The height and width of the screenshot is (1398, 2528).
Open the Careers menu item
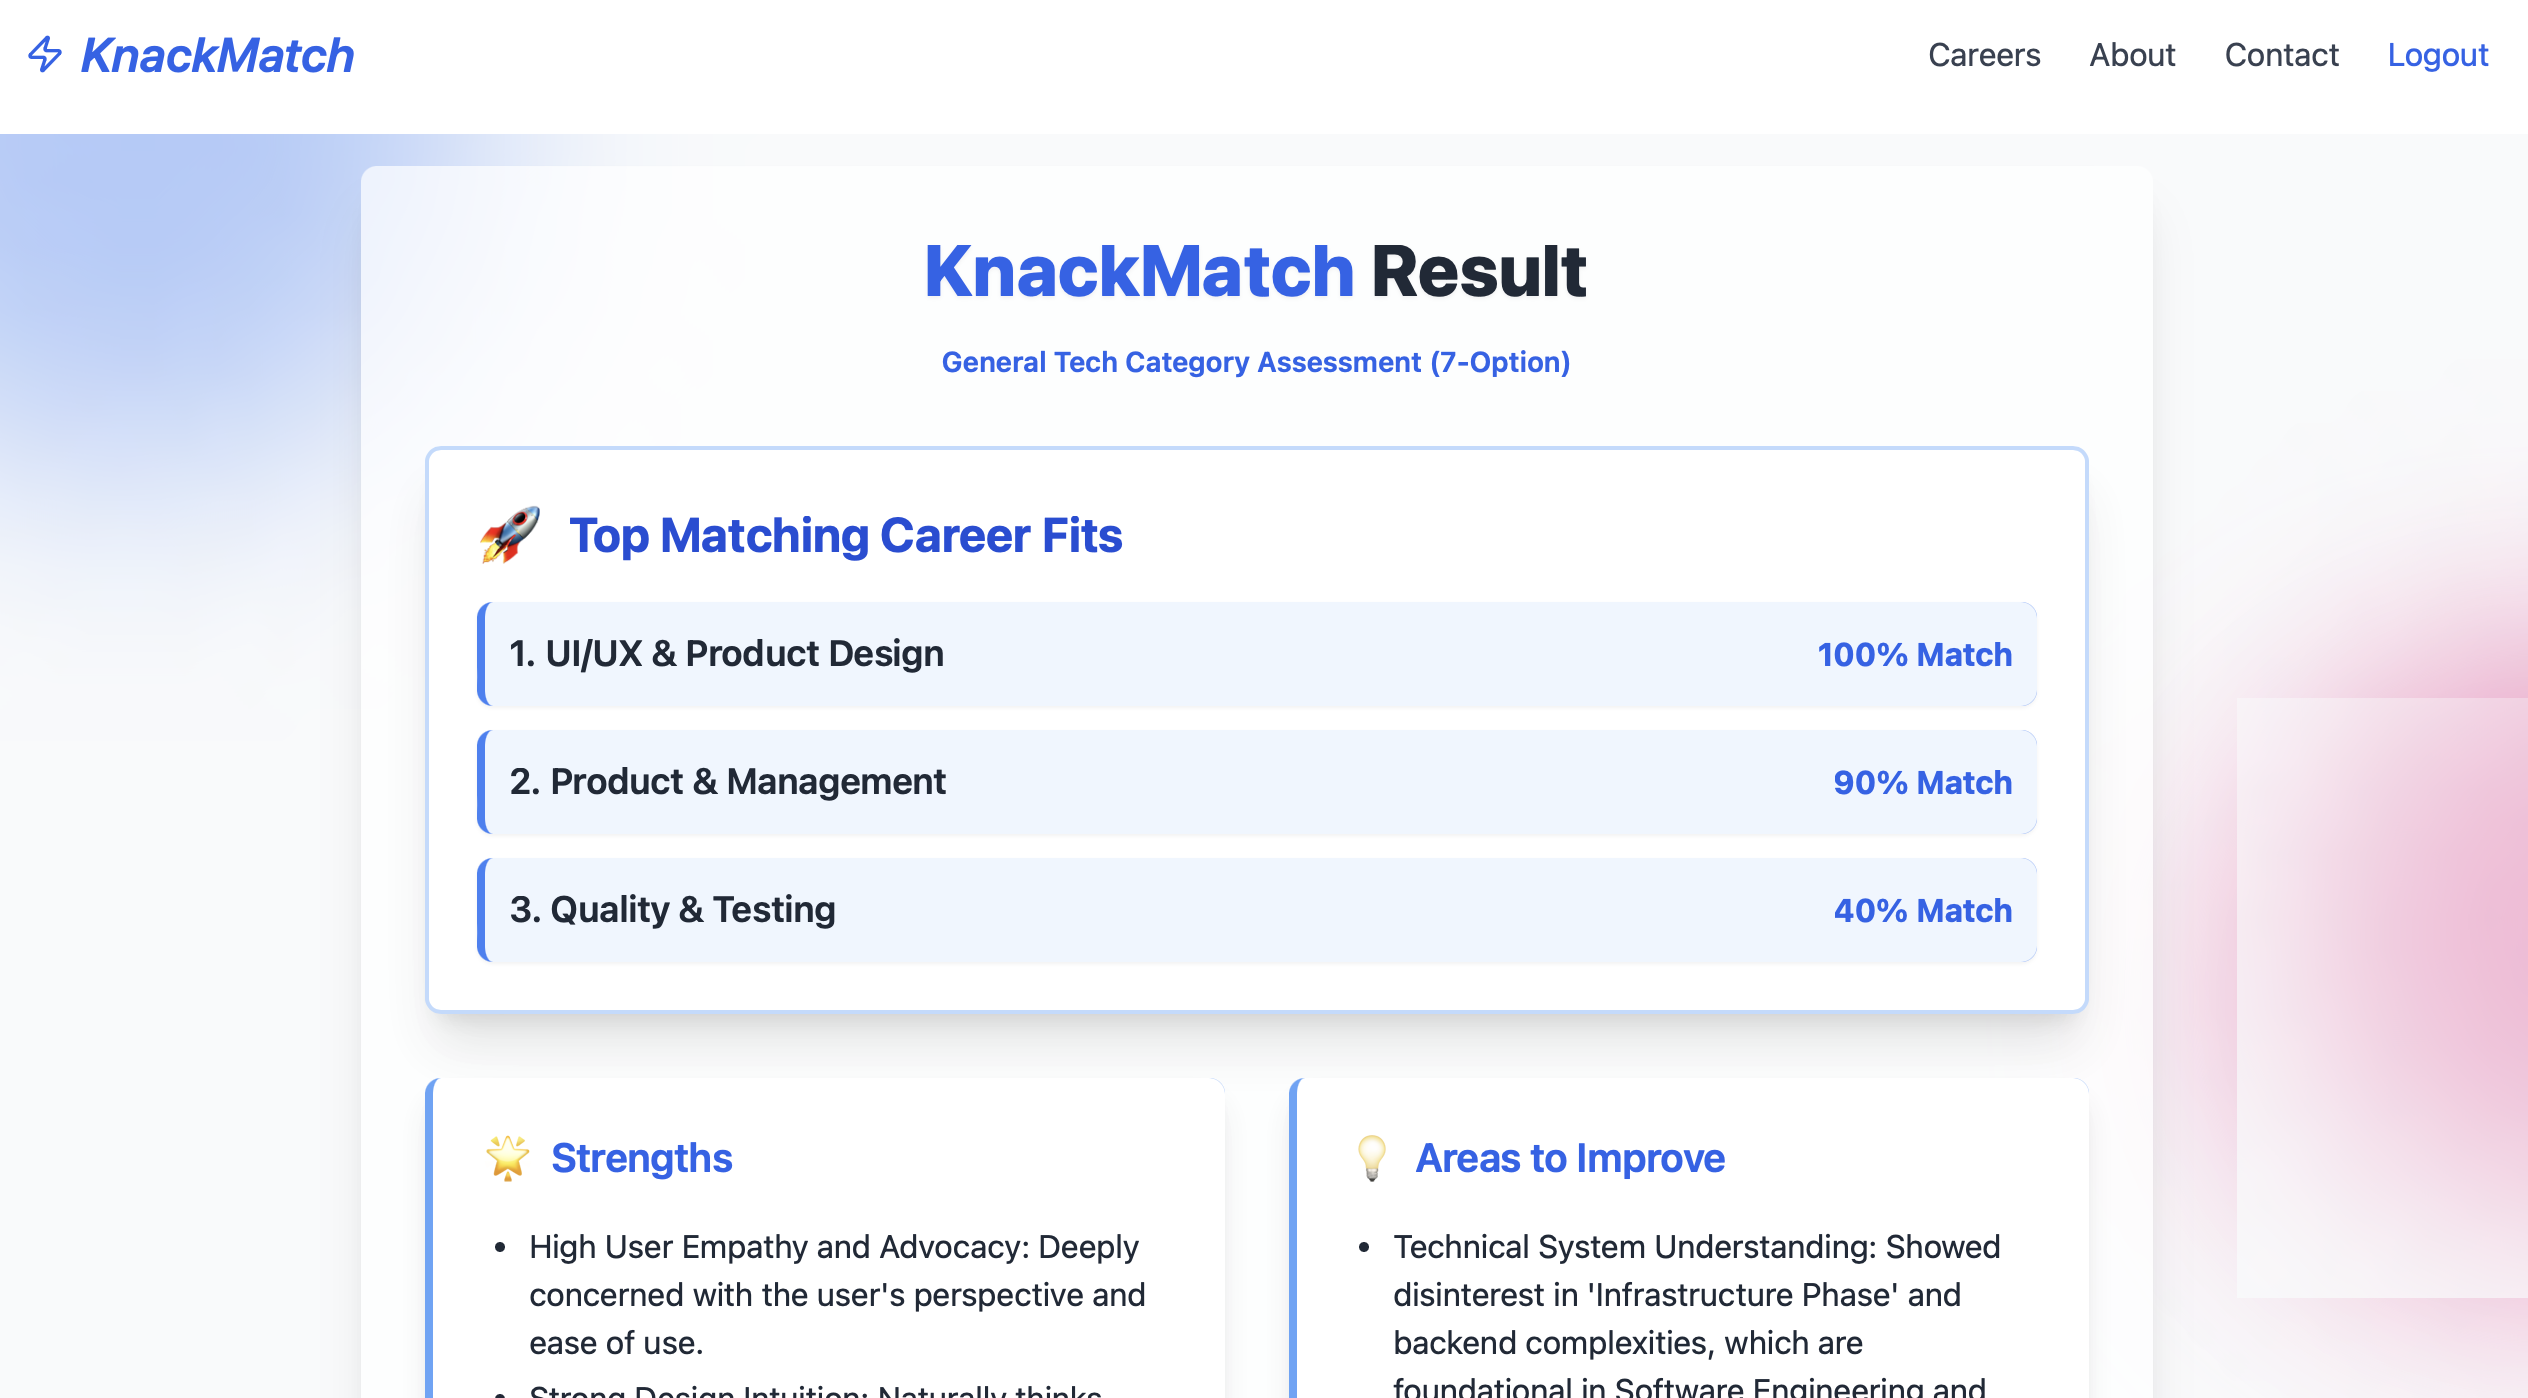pos(1984,55)
